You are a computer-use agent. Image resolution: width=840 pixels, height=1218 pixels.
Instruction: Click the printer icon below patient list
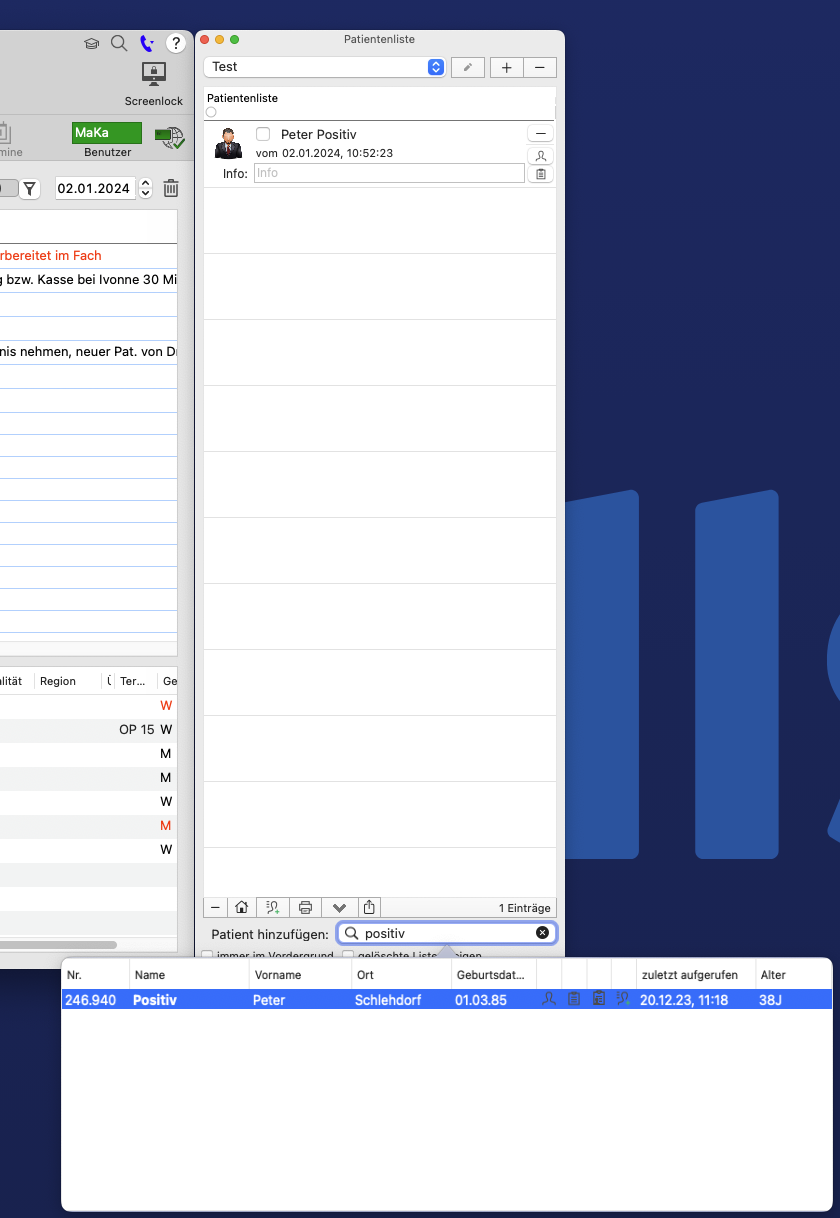306,907
